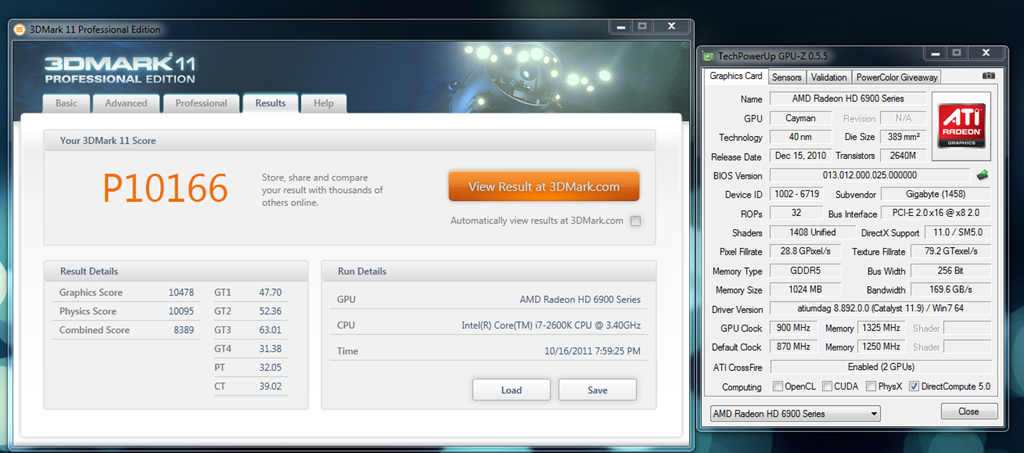Click the Save button

coord(598,390)
